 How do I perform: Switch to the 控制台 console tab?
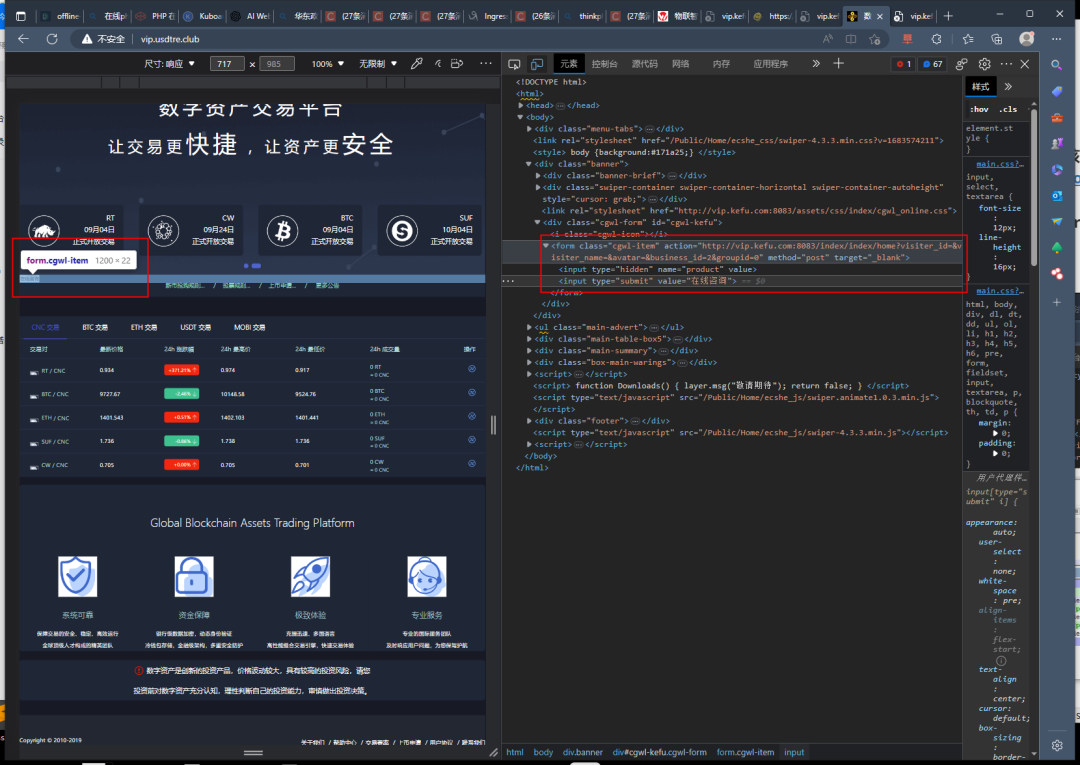[604, 64]
